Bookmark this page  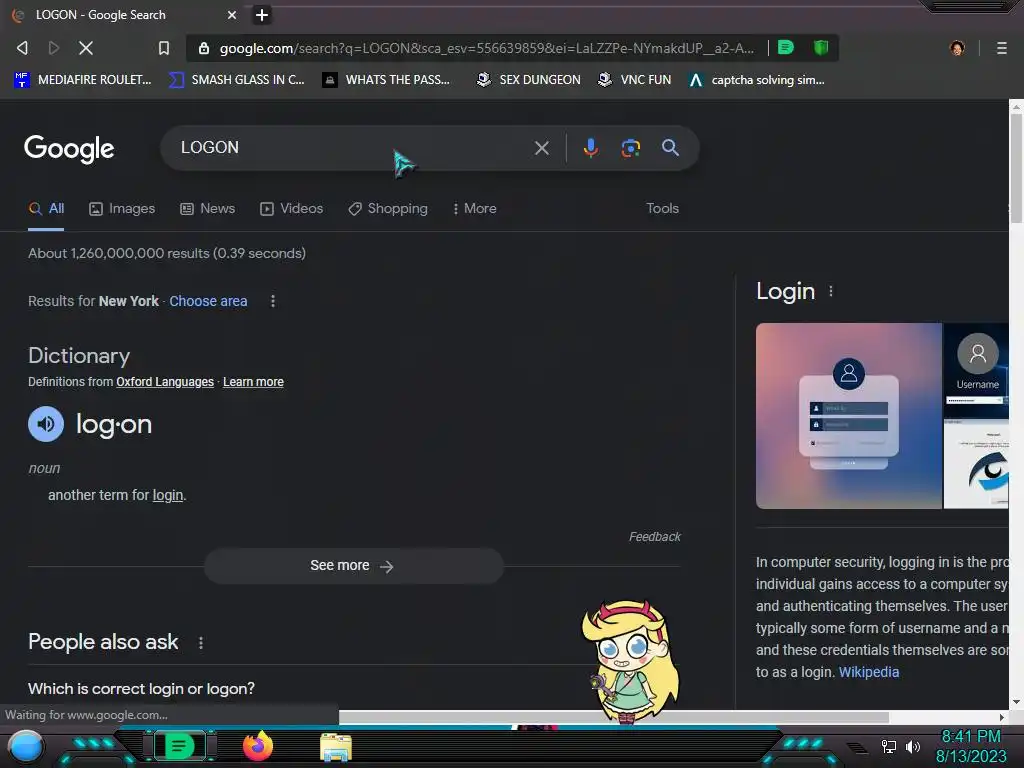pos(164,48)
